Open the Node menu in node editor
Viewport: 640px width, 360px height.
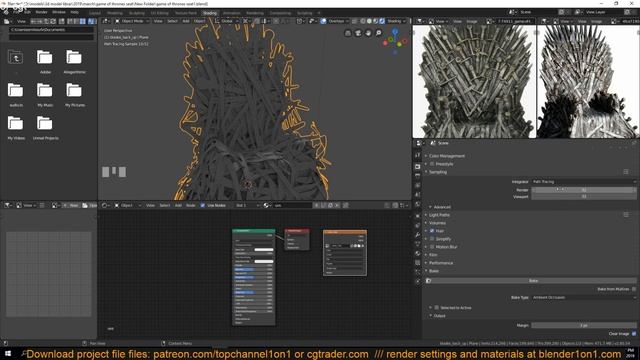coord(191,205)
